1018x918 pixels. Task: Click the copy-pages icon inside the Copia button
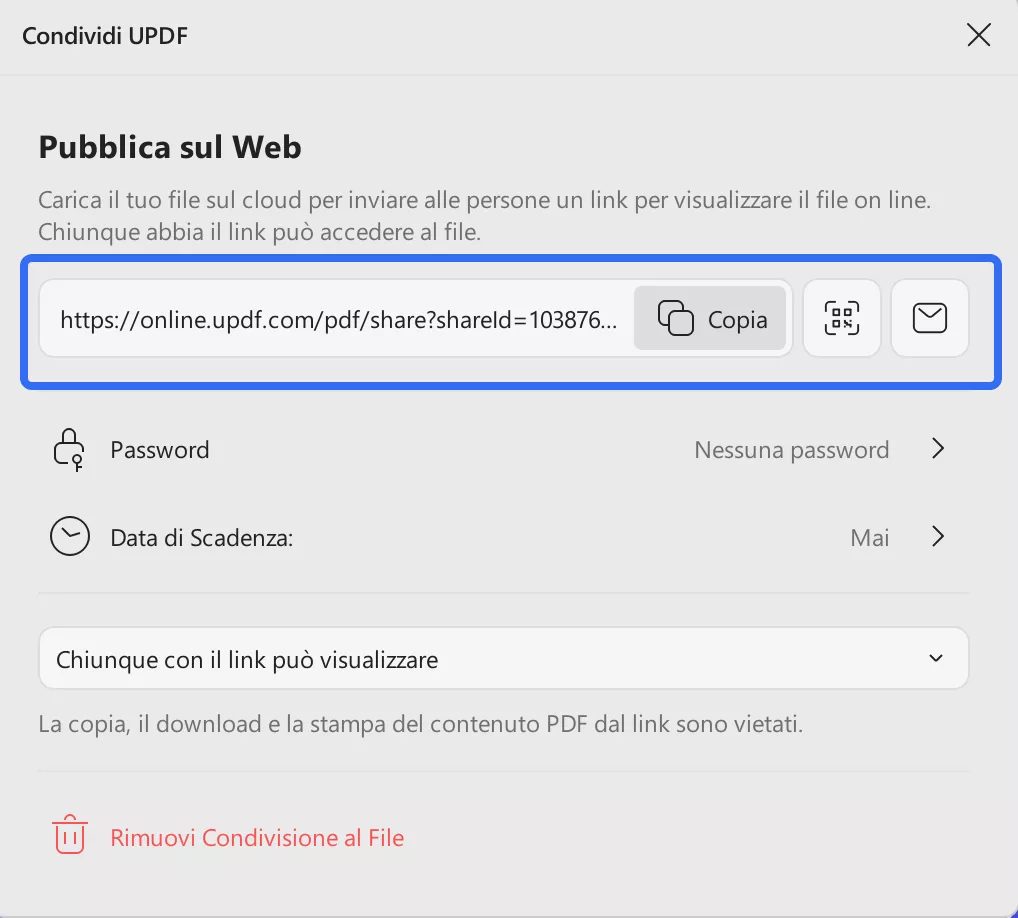click(676, 318)
